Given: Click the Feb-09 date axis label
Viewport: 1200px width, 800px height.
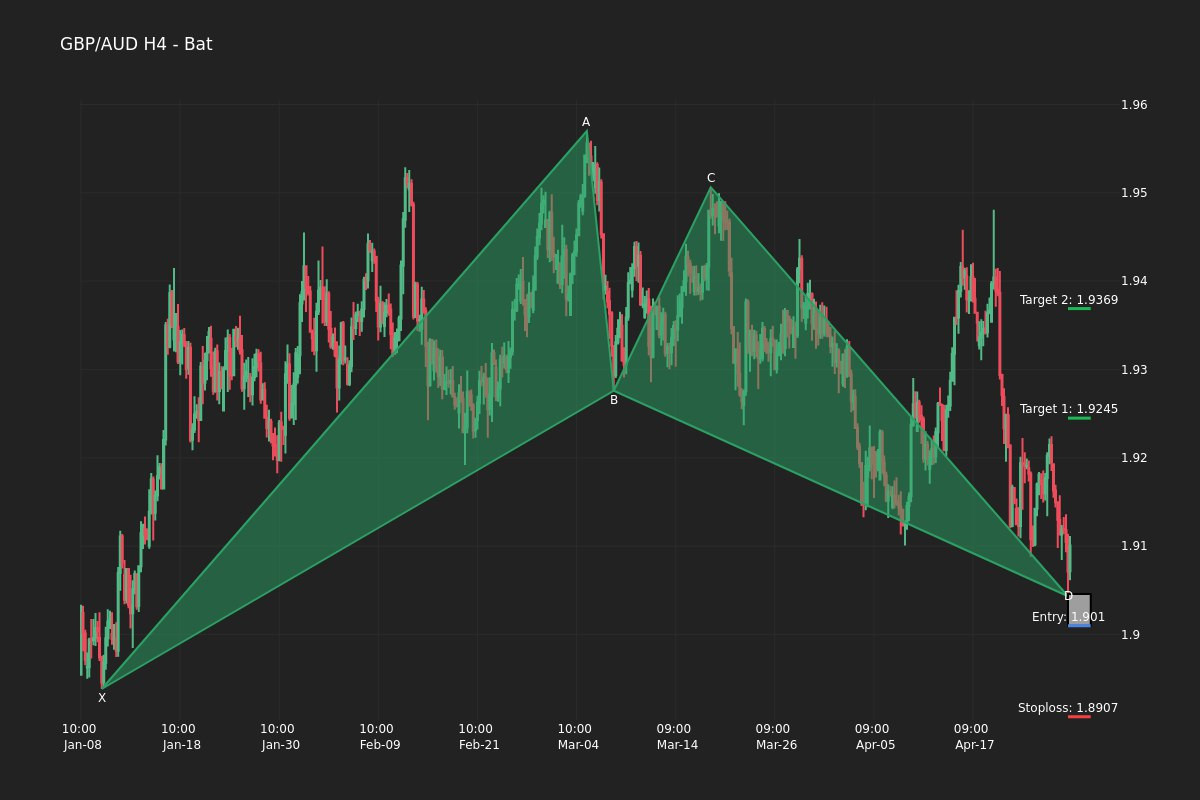Looking at the screenshot, I should [x=380, y=745].
